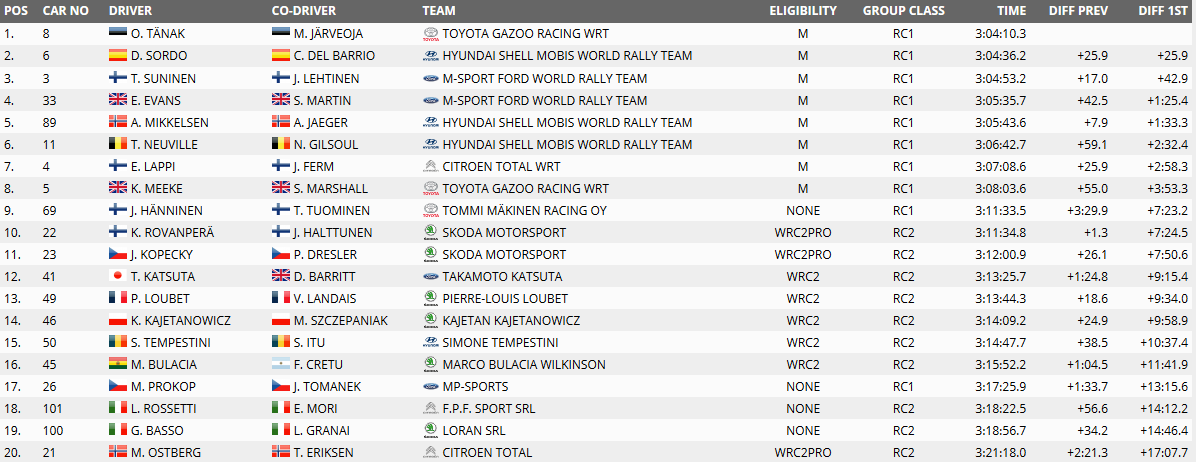Click the TIME column header
The height and width of the screenshot is (462, 1197).
click(x=1011, y=11)
